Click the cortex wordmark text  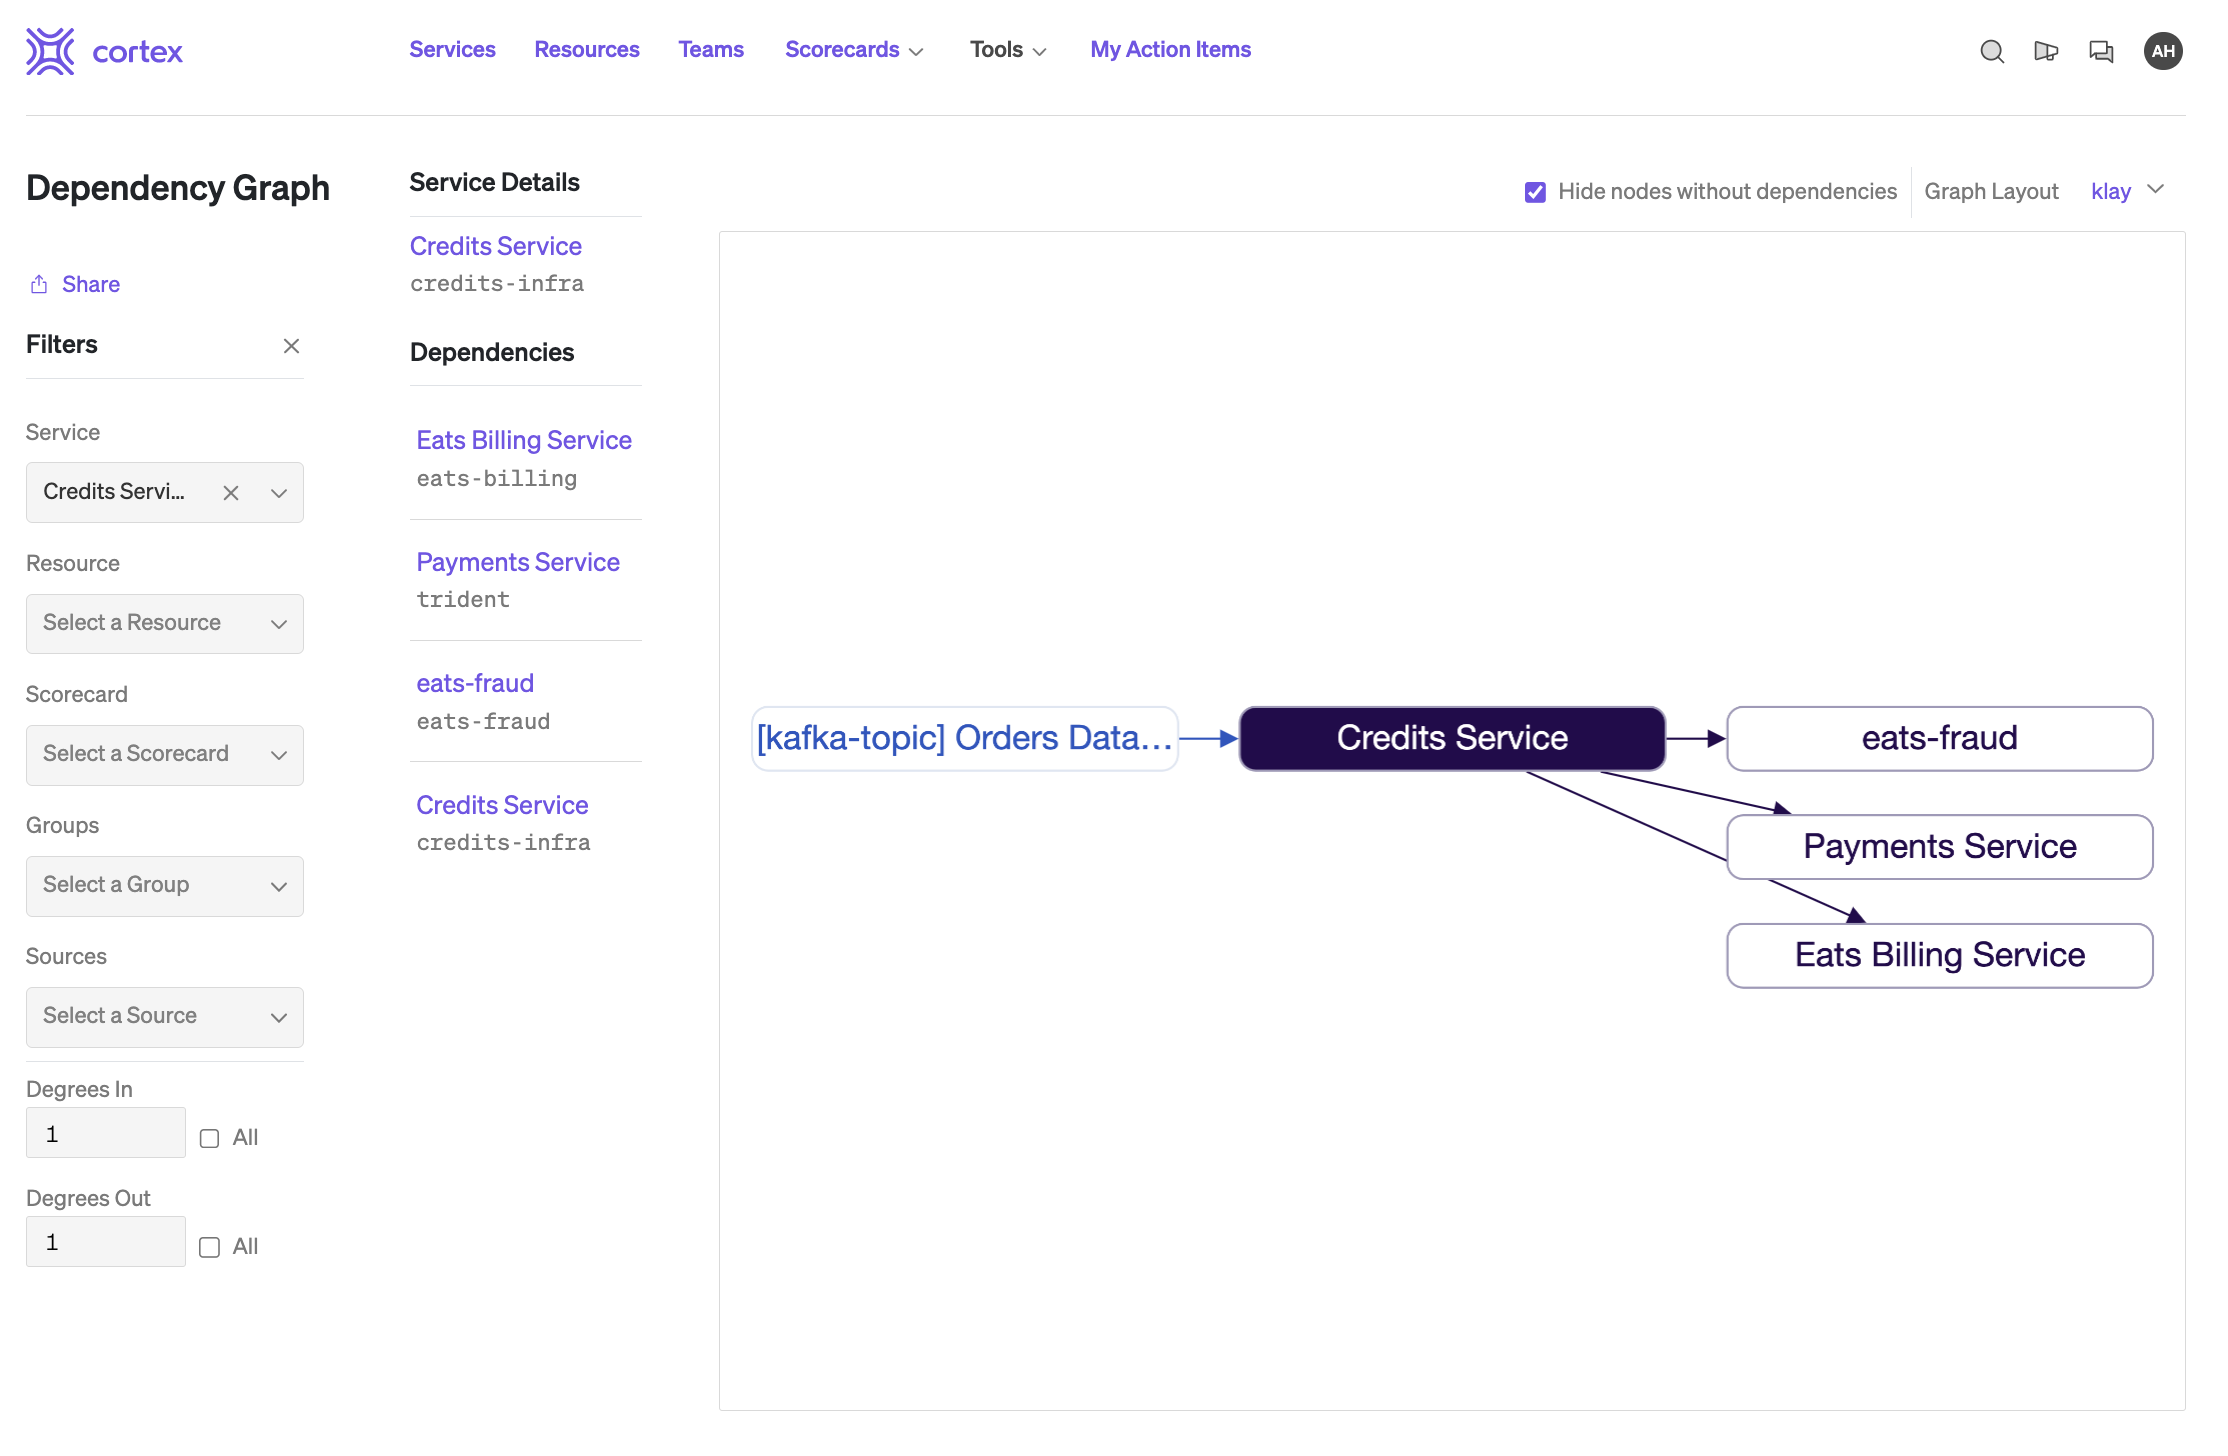[137, 52]
